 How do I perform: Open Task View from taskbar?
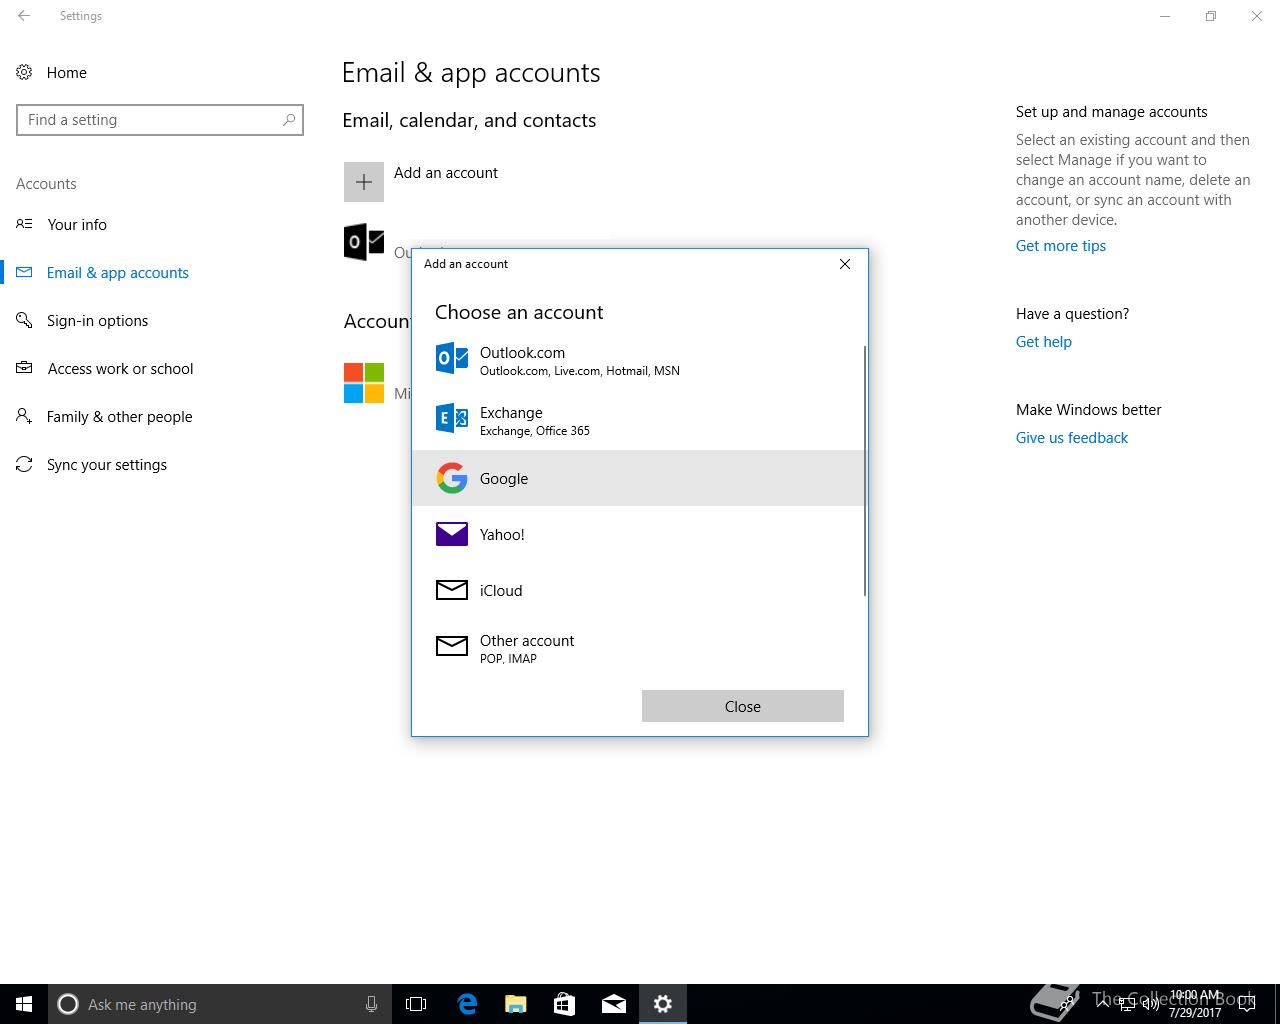click(x=416, y=1004)
